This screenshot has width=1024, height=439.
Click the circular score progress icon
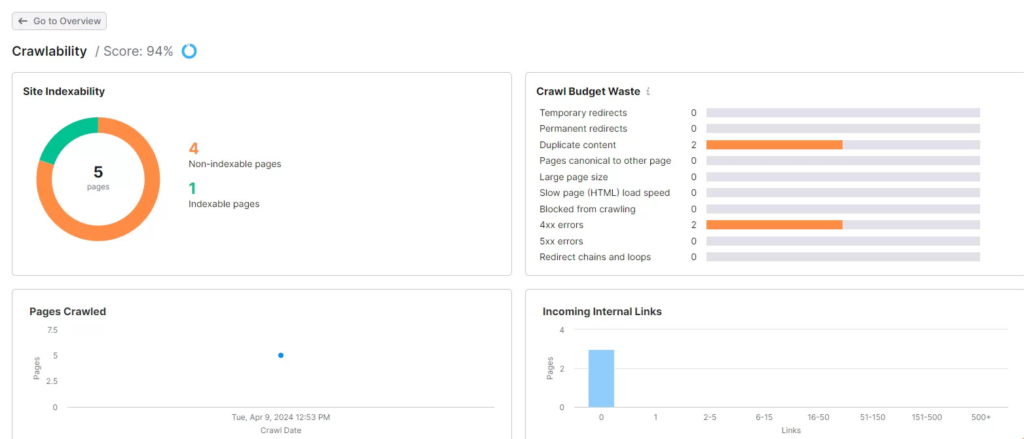pyautogui.click(x=189, y=51)
